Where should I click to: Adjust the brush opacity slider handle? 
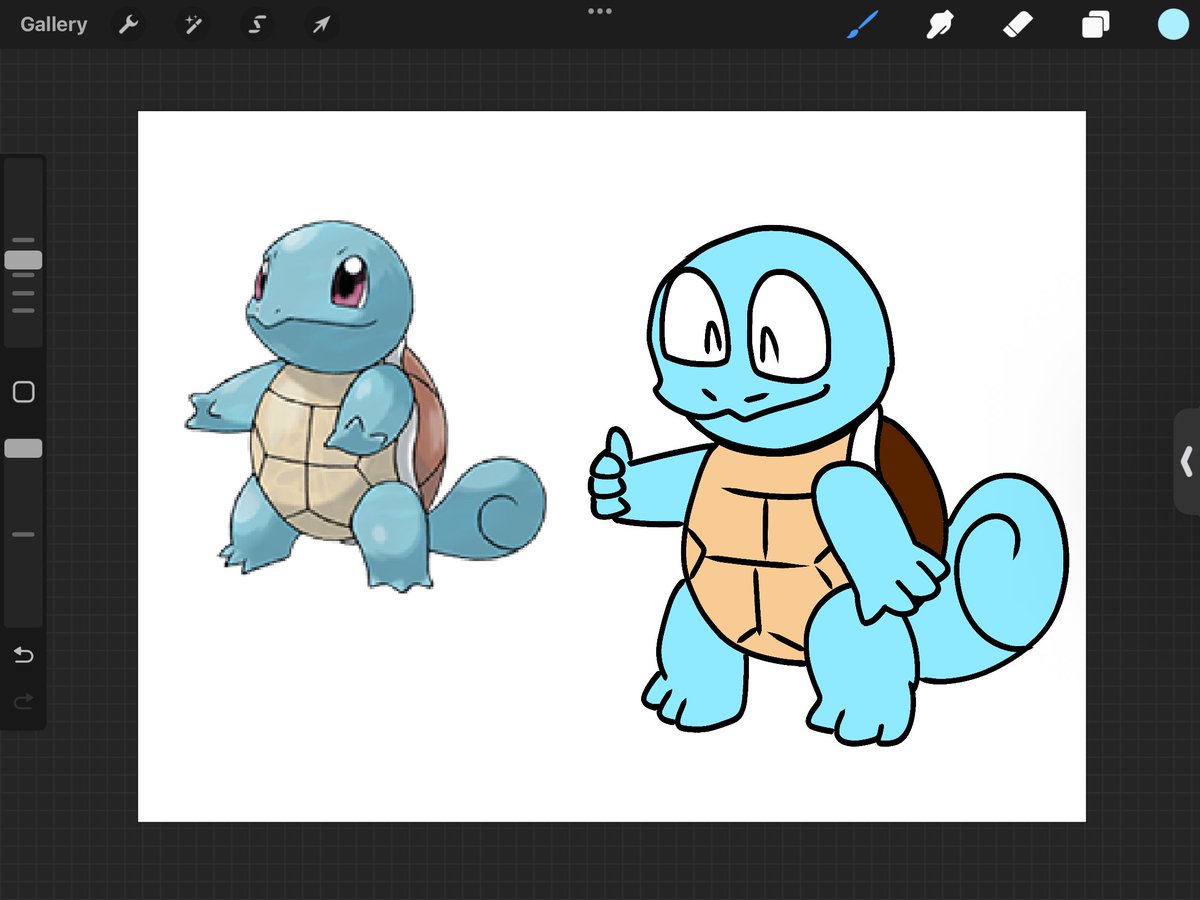coord(23,449)
